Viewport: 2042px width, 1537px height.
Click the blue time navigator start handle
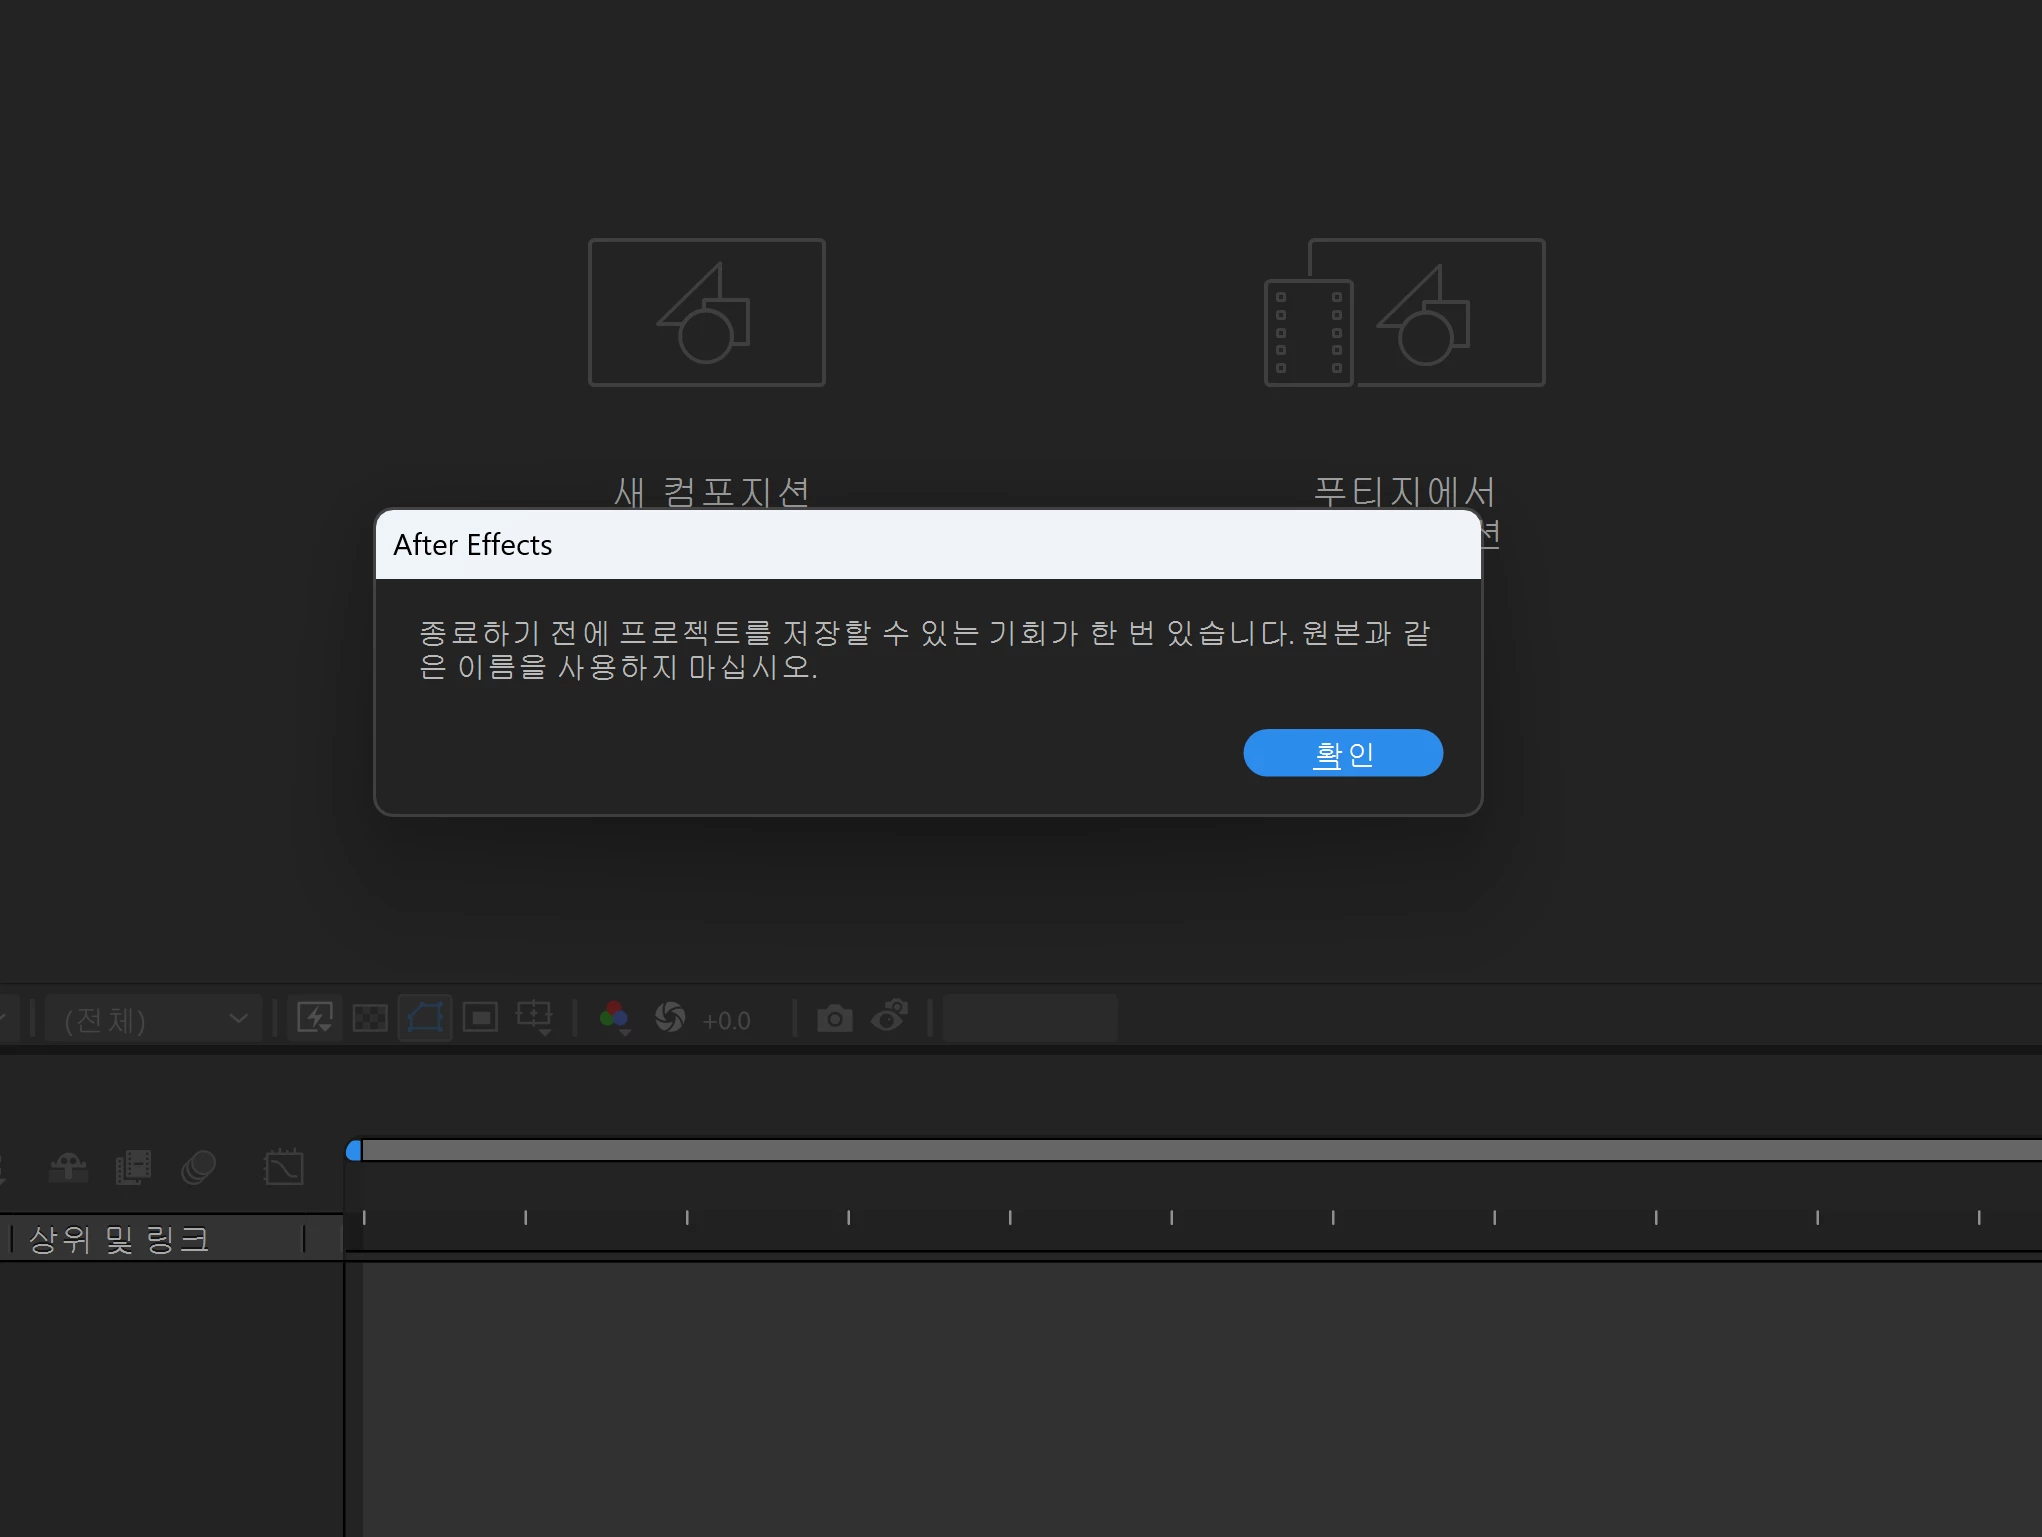pos(353,1151)
